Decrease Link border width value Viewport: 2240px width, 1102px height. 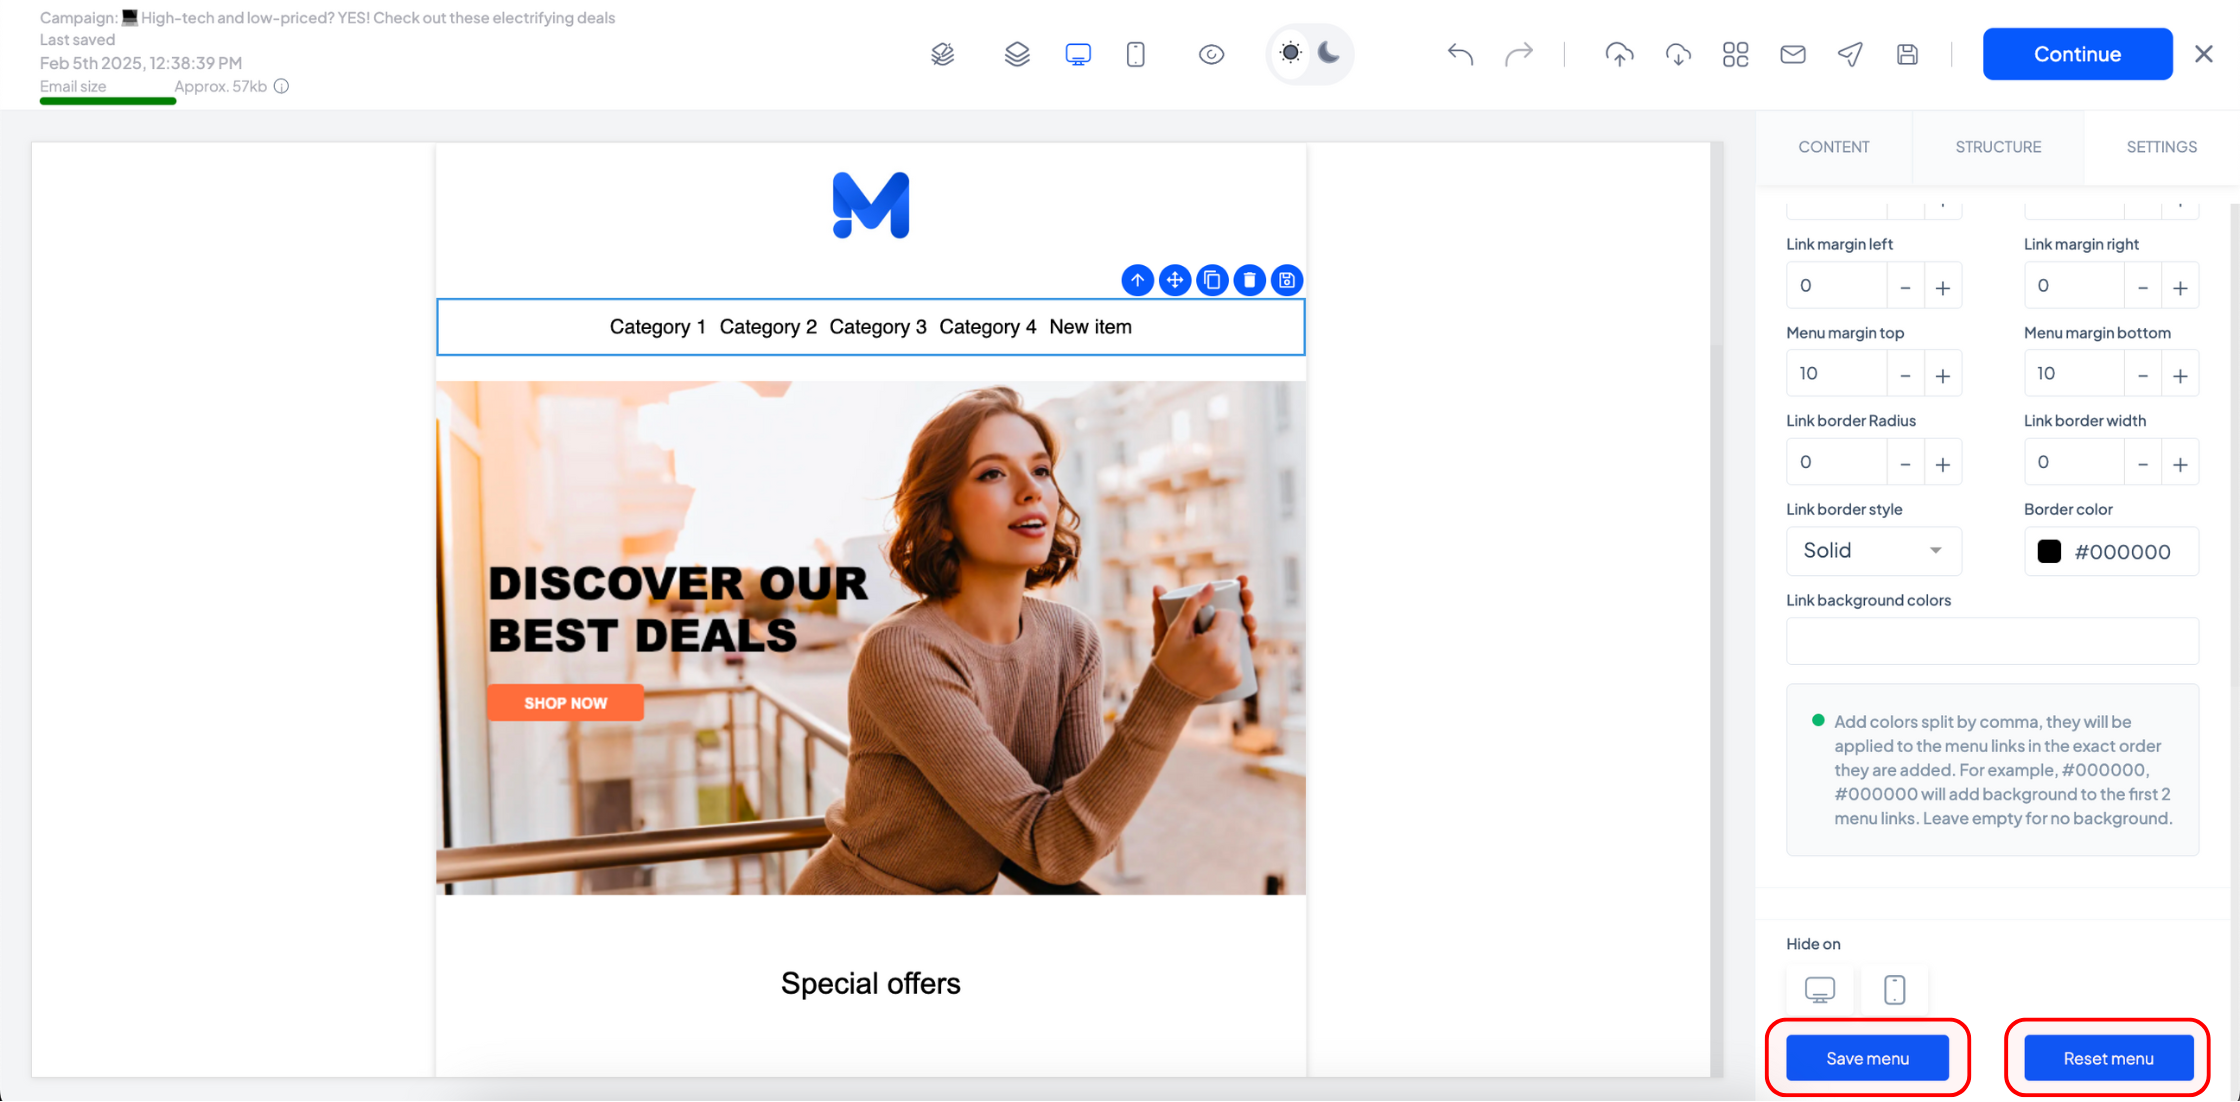point(2143,464)
